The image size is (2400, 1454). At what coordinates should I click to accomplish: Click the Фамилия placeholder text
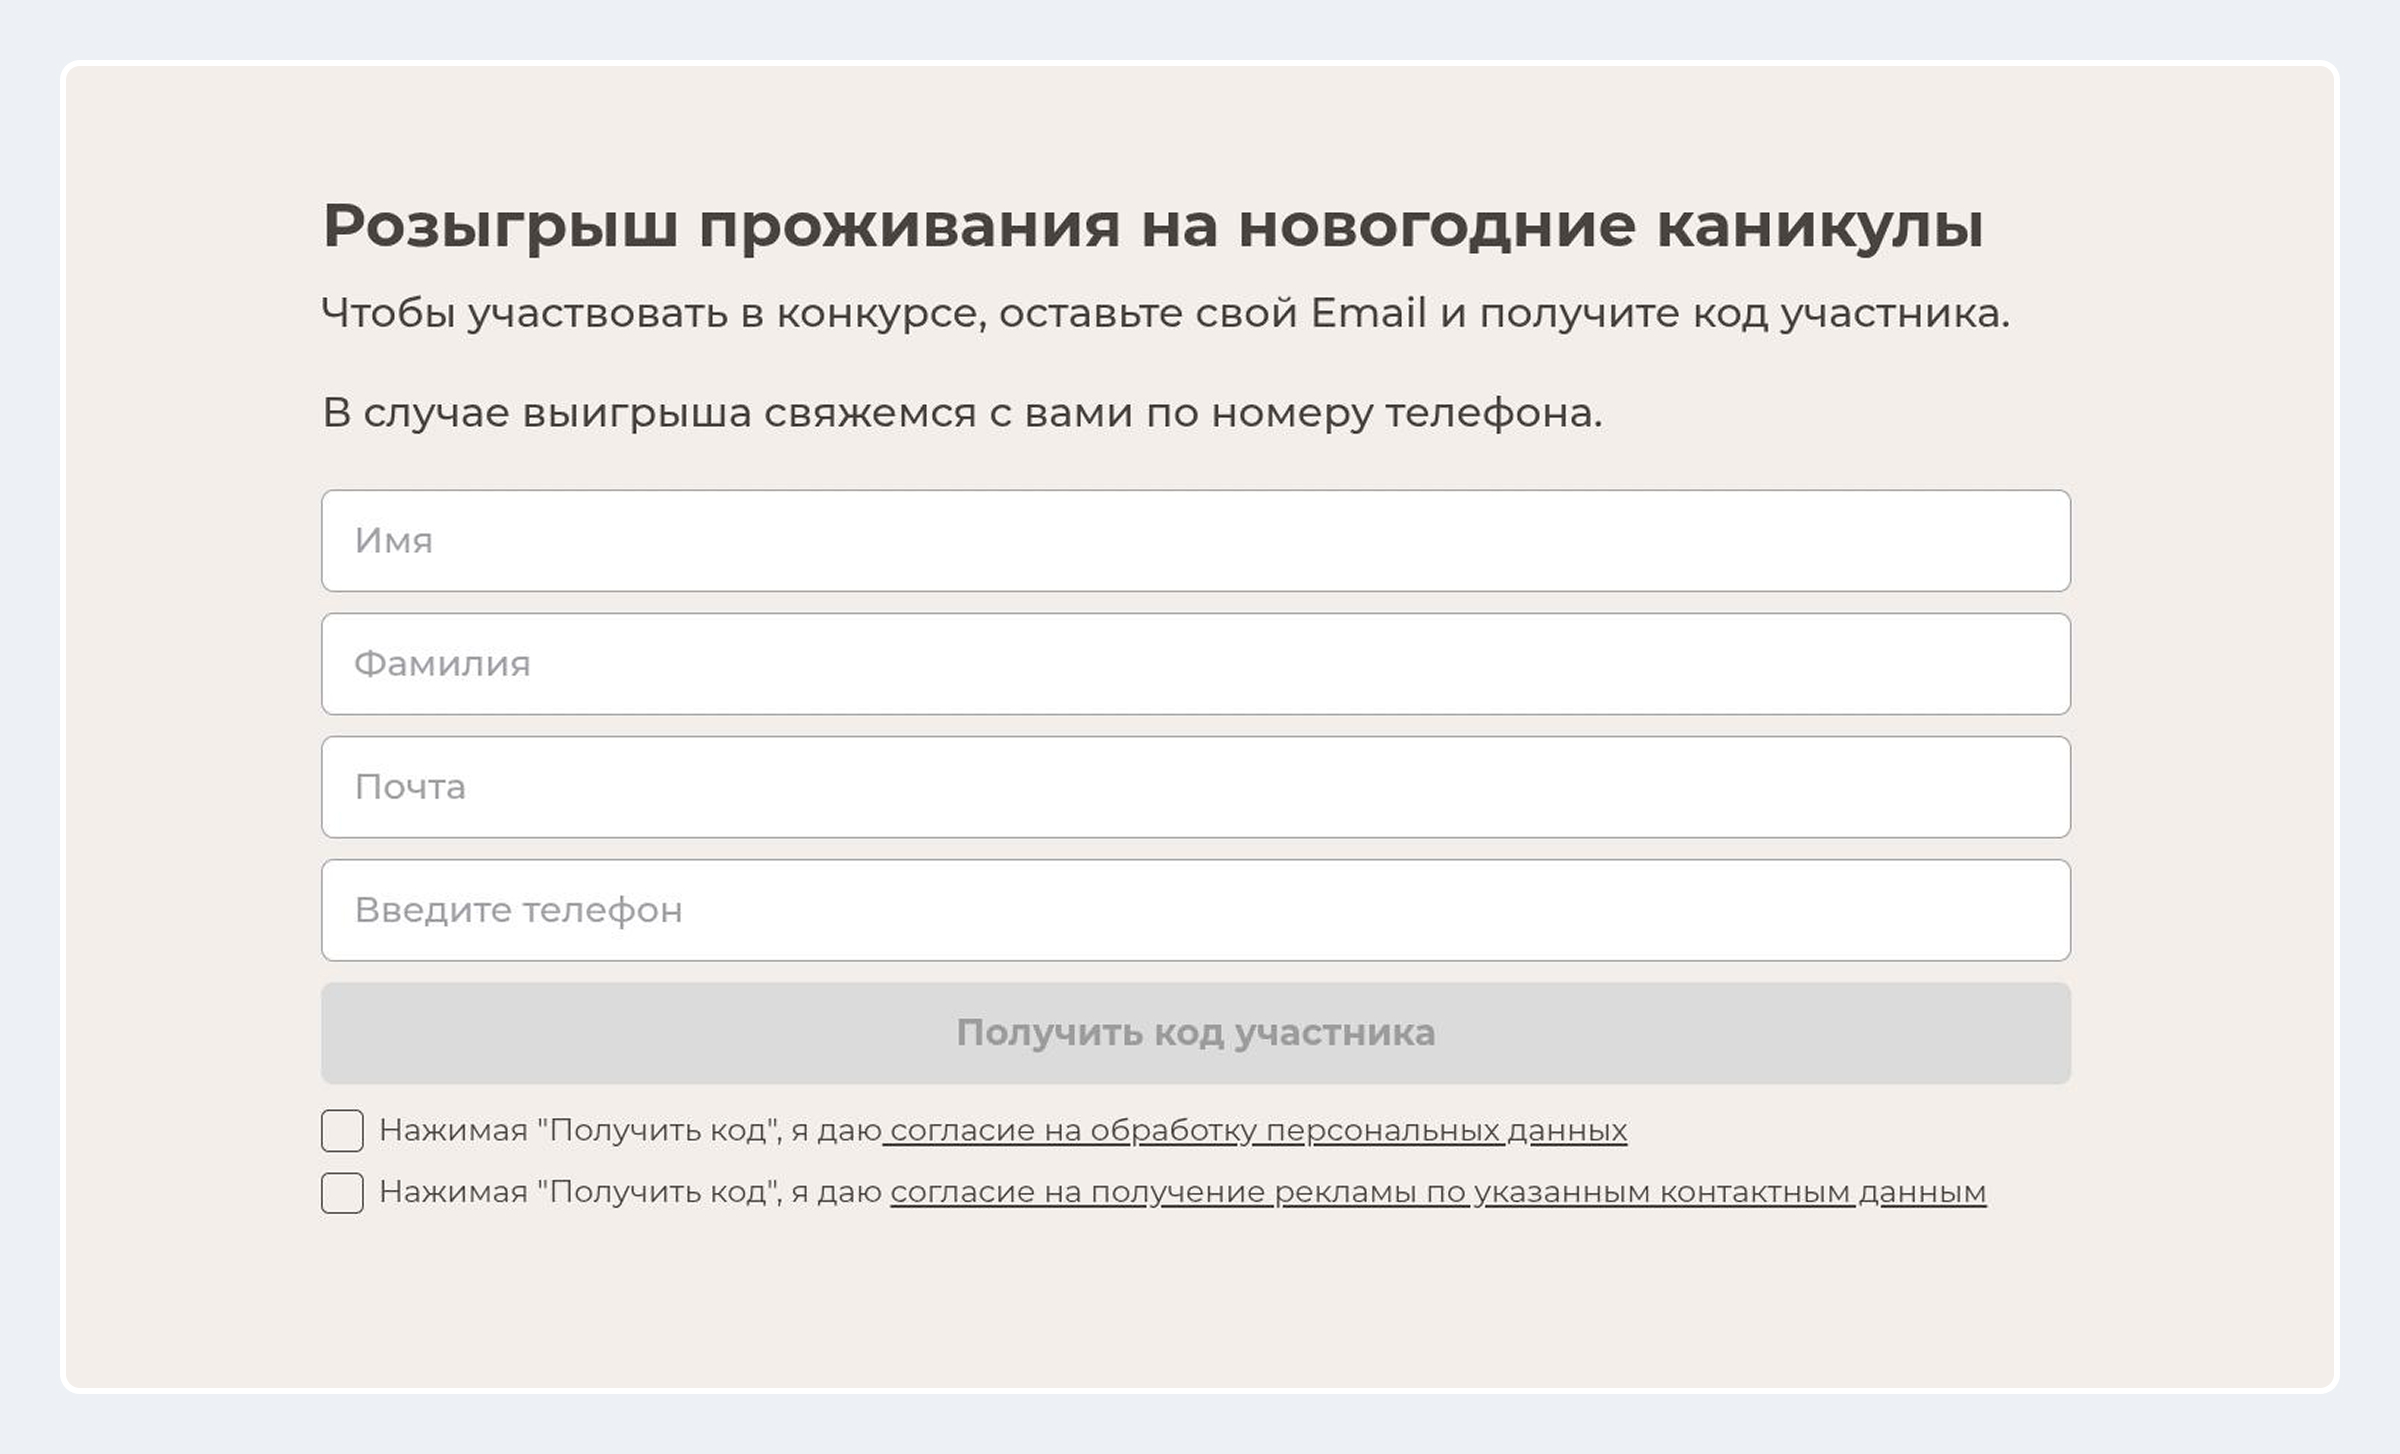(x=442, y=664)
